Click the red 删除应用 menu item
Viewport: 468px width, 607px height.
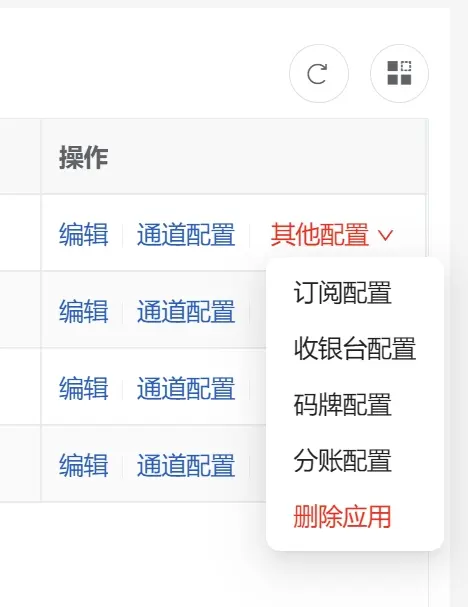[342, 517]
